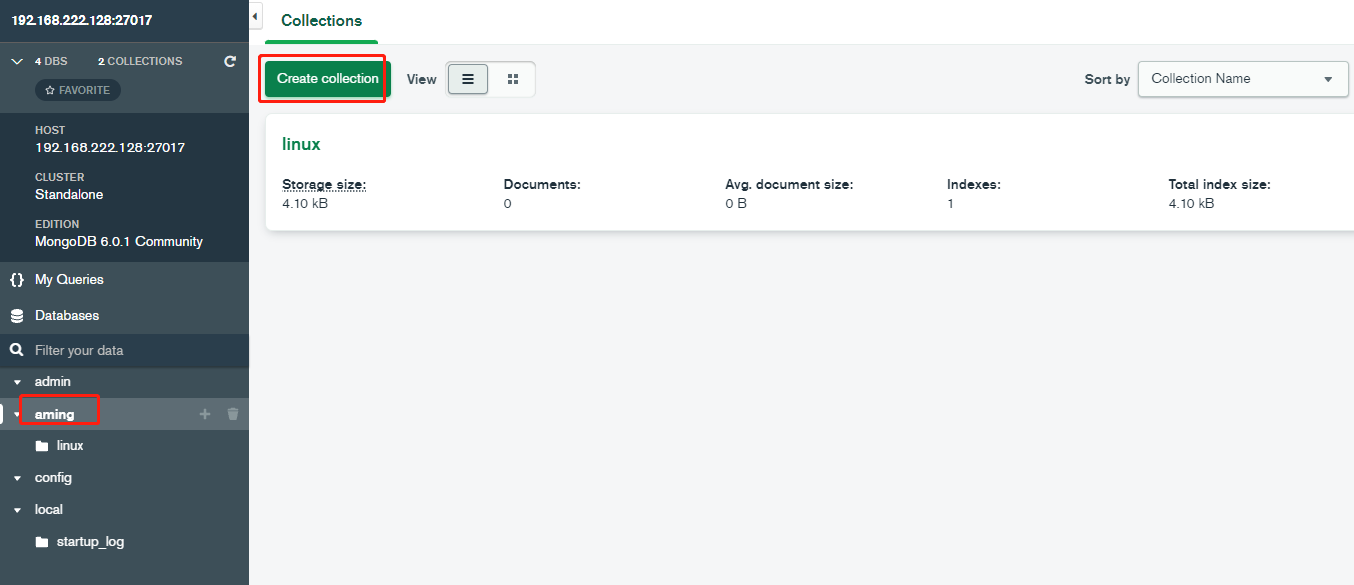This screenshot has width=1354, height=585.
Task: Collapse the aming database caret
Action: pos(17,414)
